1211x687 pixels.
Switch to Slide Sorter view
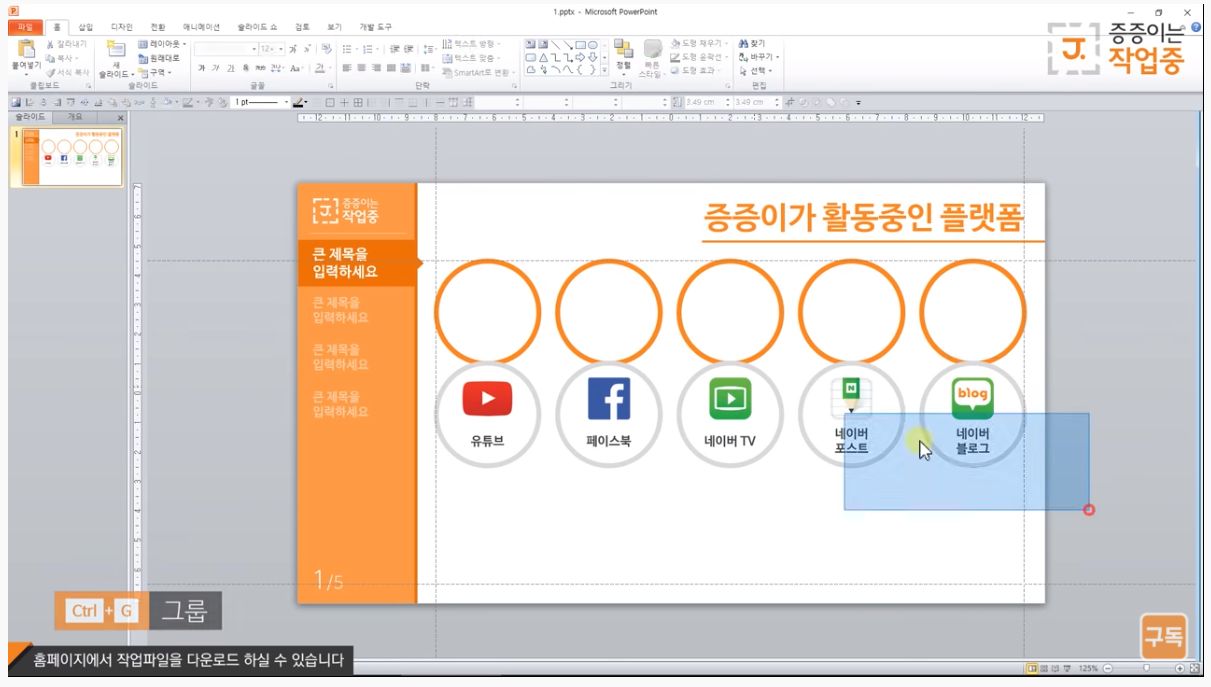point(1043,668)
